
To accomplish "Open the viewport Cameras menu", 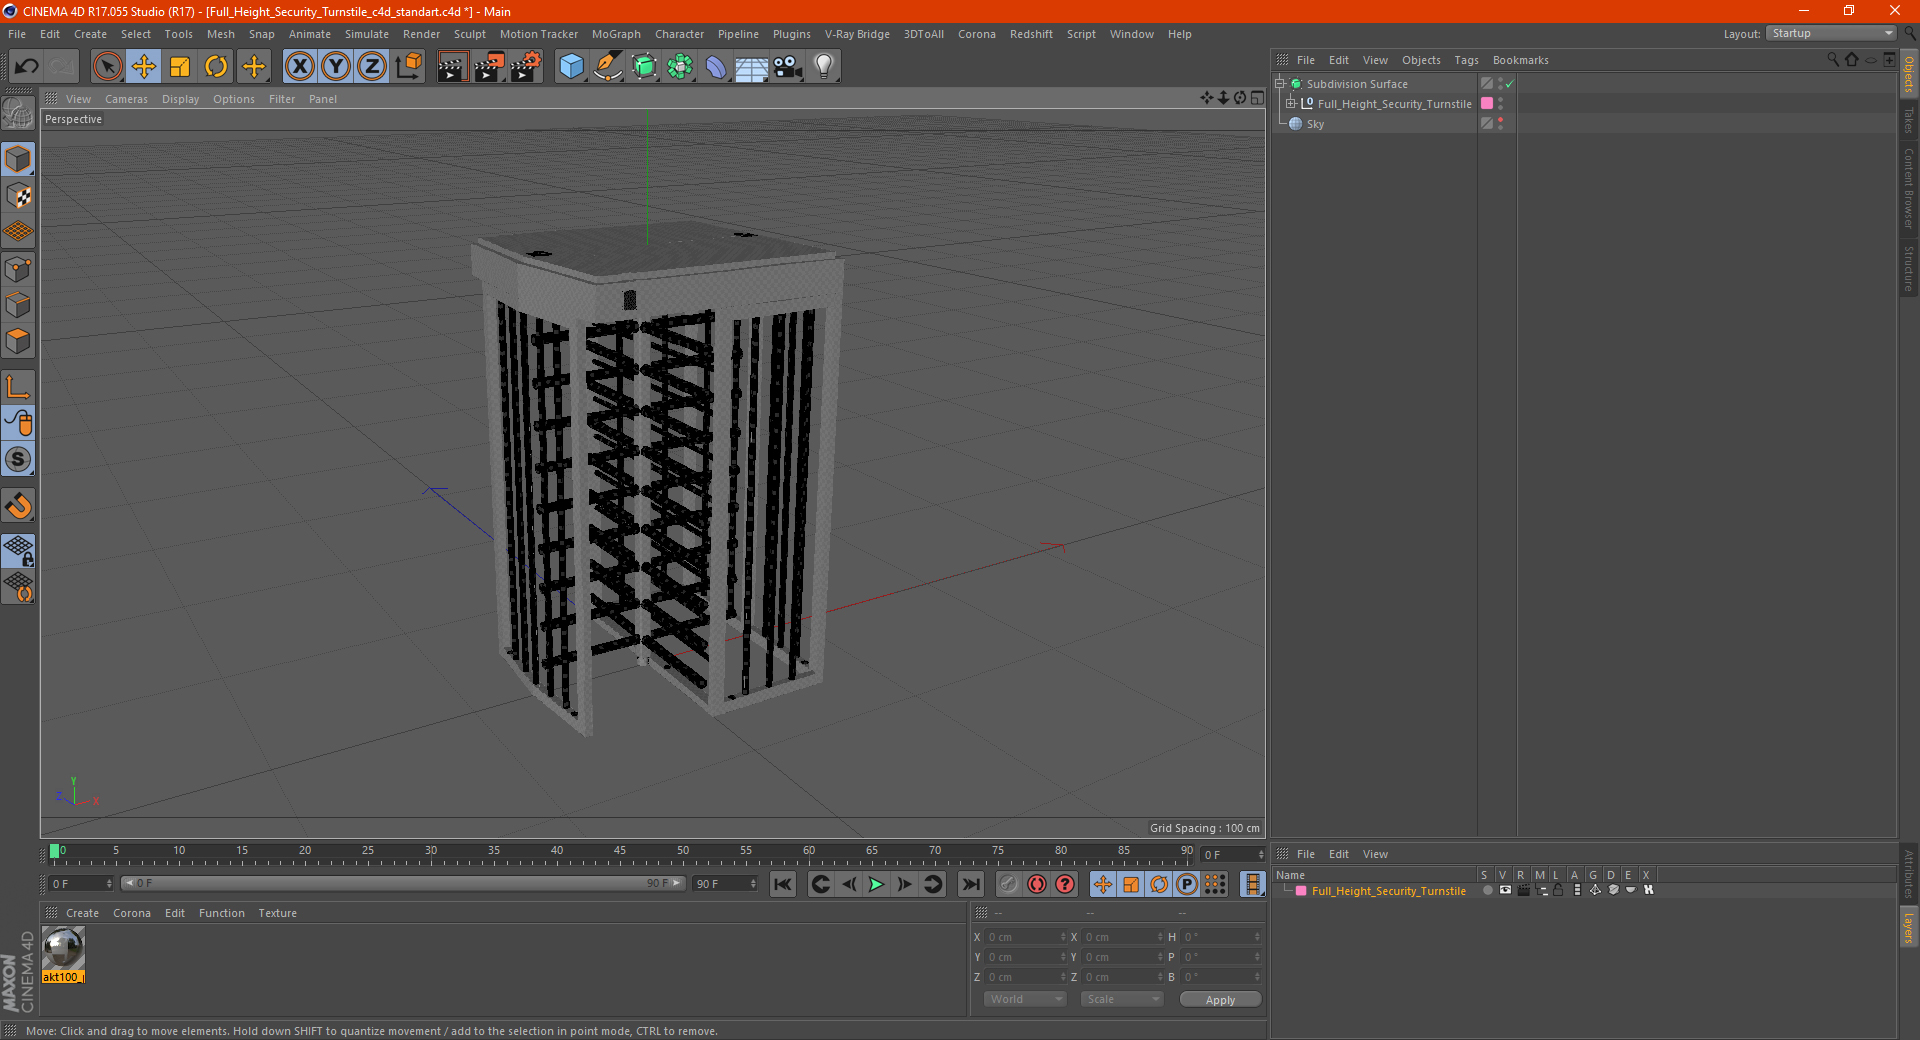I will (126, 99).
